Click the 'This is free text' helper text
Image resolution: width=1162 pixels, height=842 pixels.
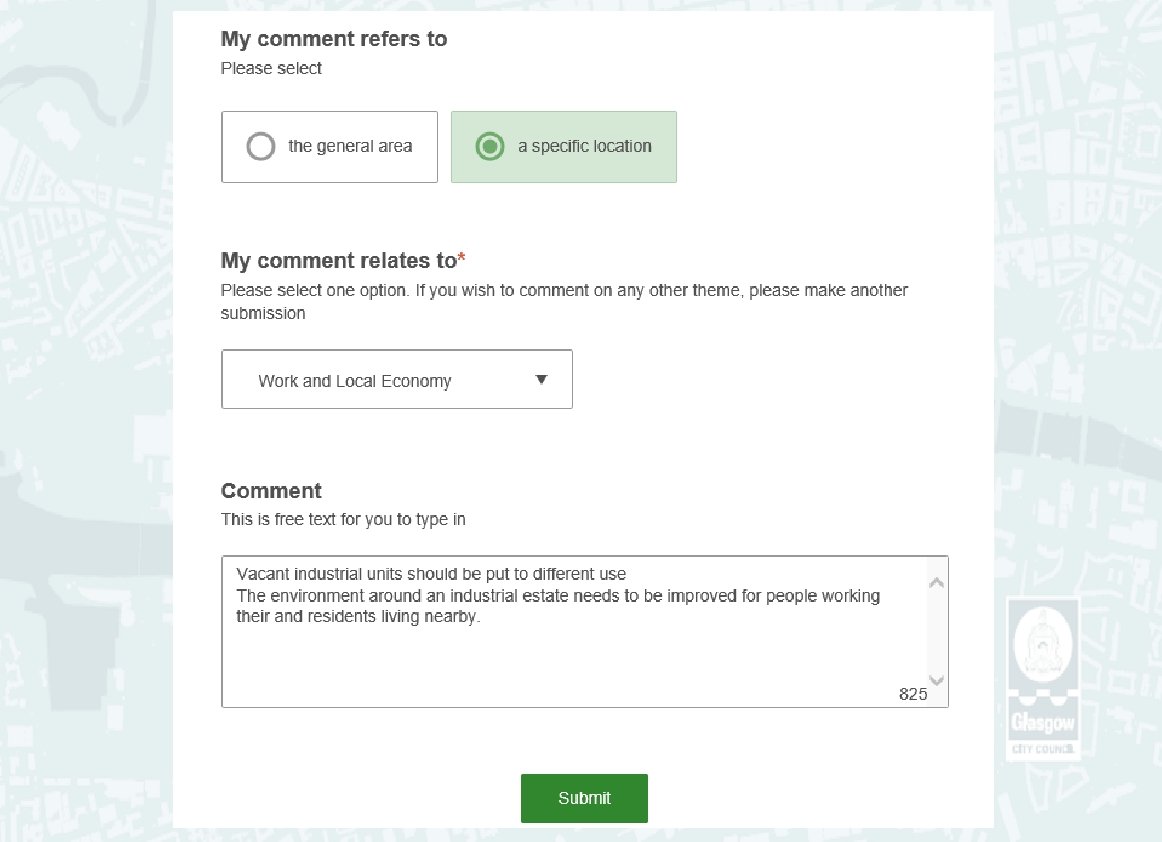pos(343,520)
